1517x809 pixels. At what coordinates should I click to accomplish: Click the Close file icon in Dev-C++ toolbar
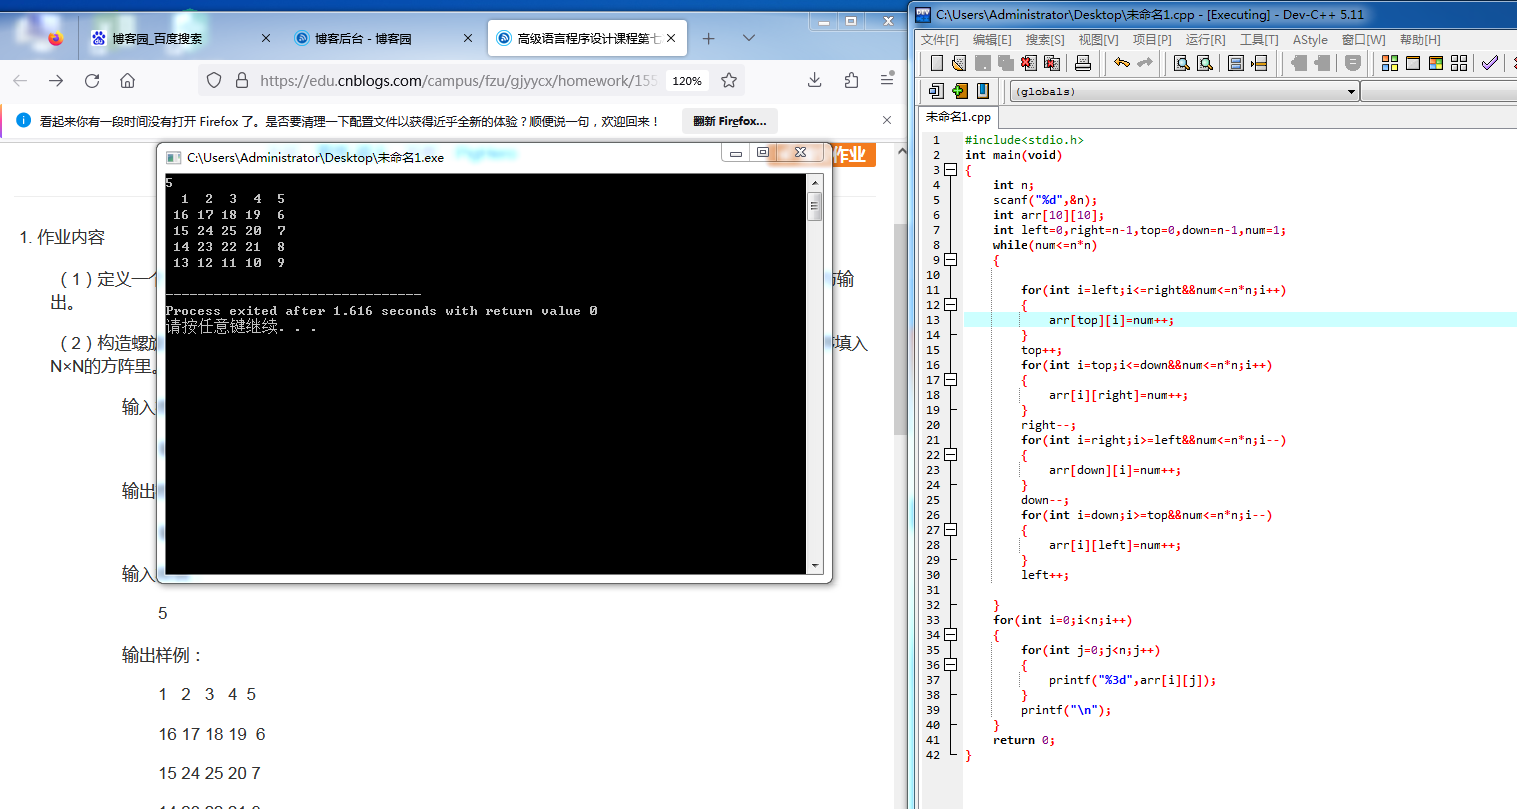[x=1029, y=63]
